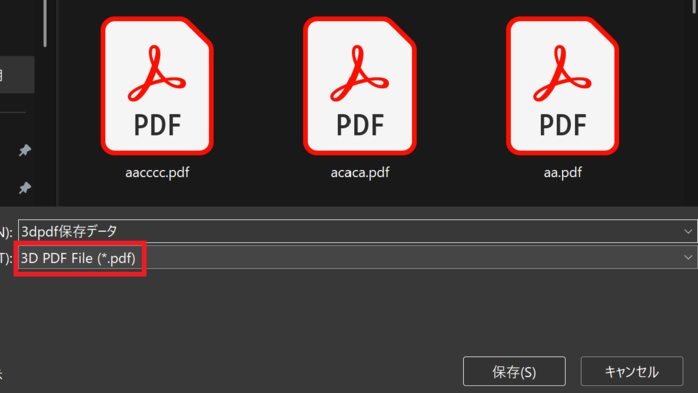Click the acaca.pdf file name label
The height and width of the screenshot is (393, 698).
pos(360,173)
